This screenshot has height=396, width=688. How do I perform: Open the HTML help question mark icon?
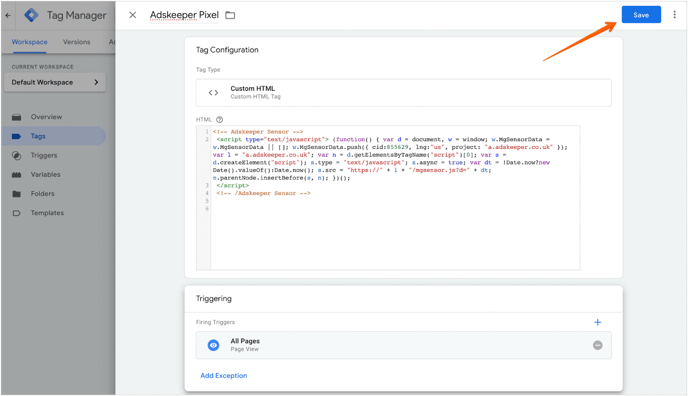tap(219, 120)
